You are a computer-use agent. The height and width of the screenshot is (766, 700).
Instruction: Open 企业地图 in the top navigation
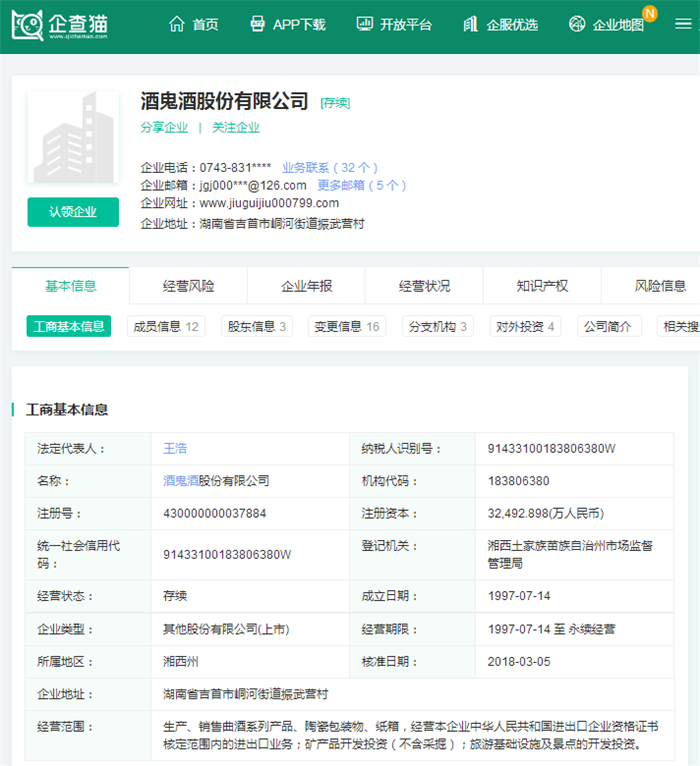[618, 24]
